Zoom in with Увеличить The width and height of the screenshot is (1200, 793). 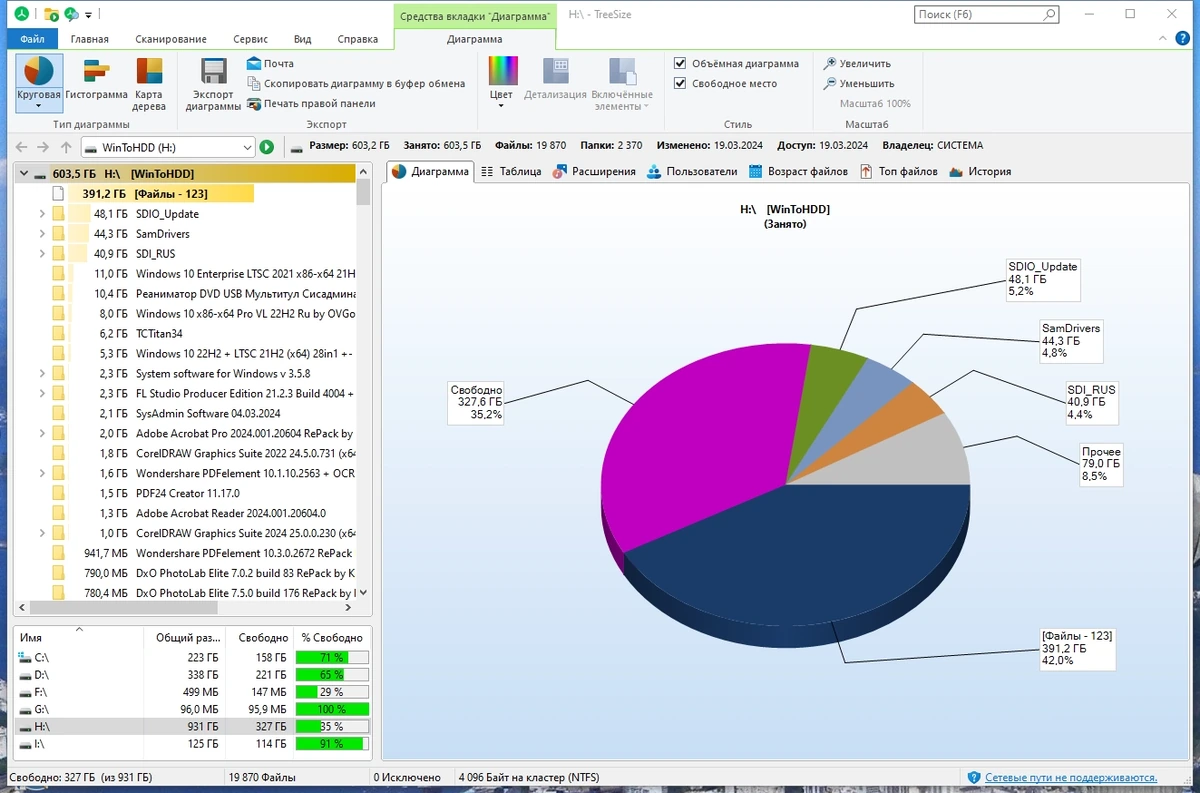pos(857,63)
